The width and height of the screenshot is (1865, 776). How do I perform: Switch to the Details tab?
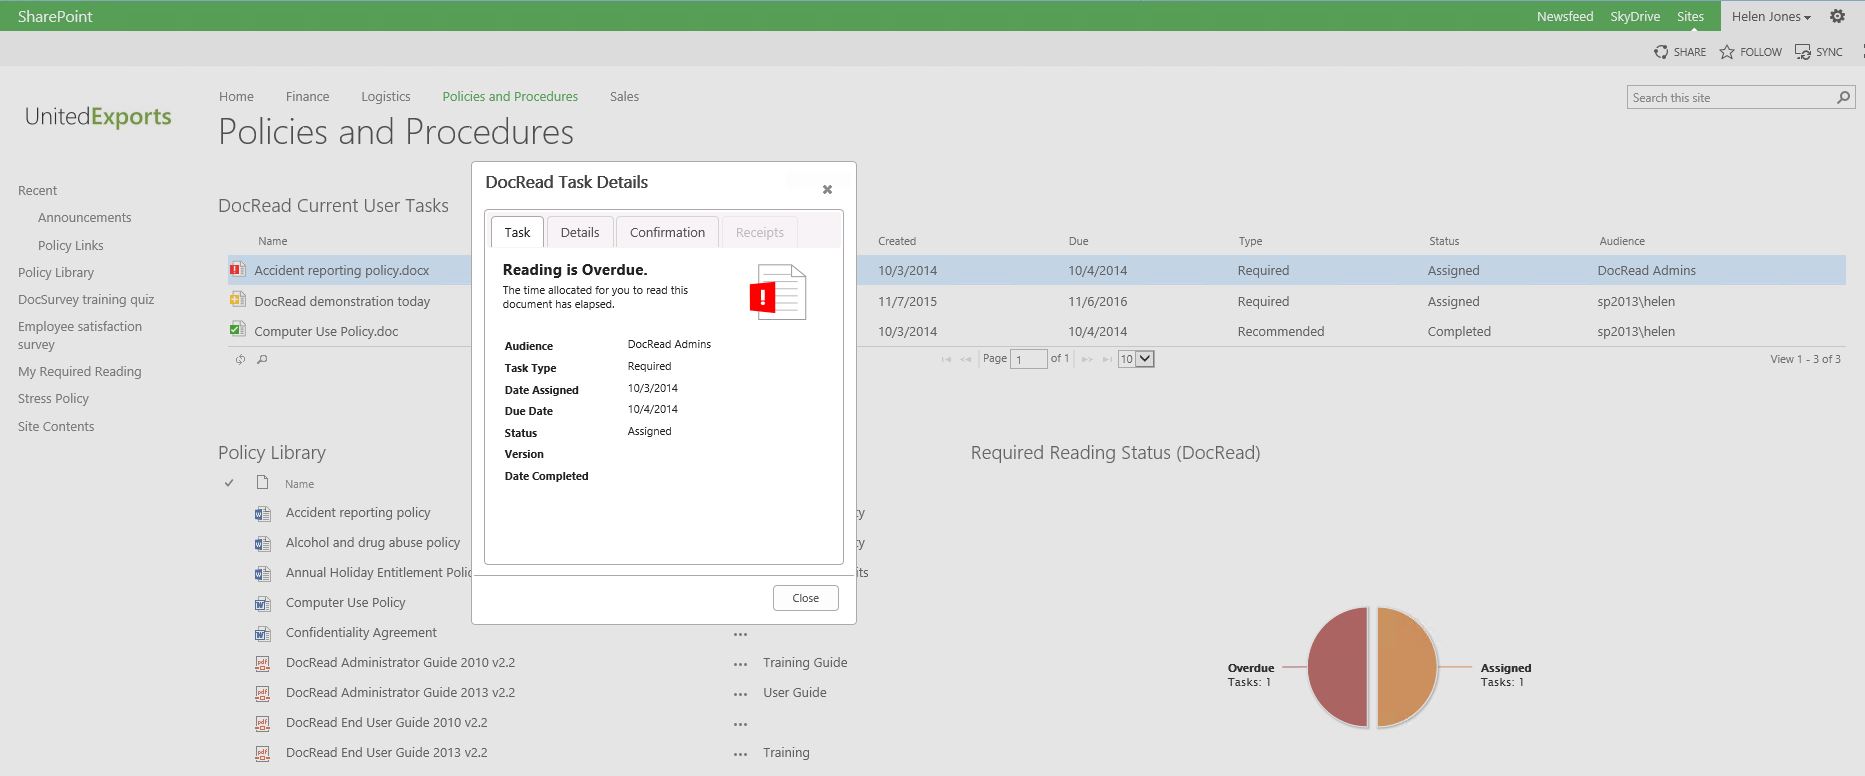pos(580,232)
